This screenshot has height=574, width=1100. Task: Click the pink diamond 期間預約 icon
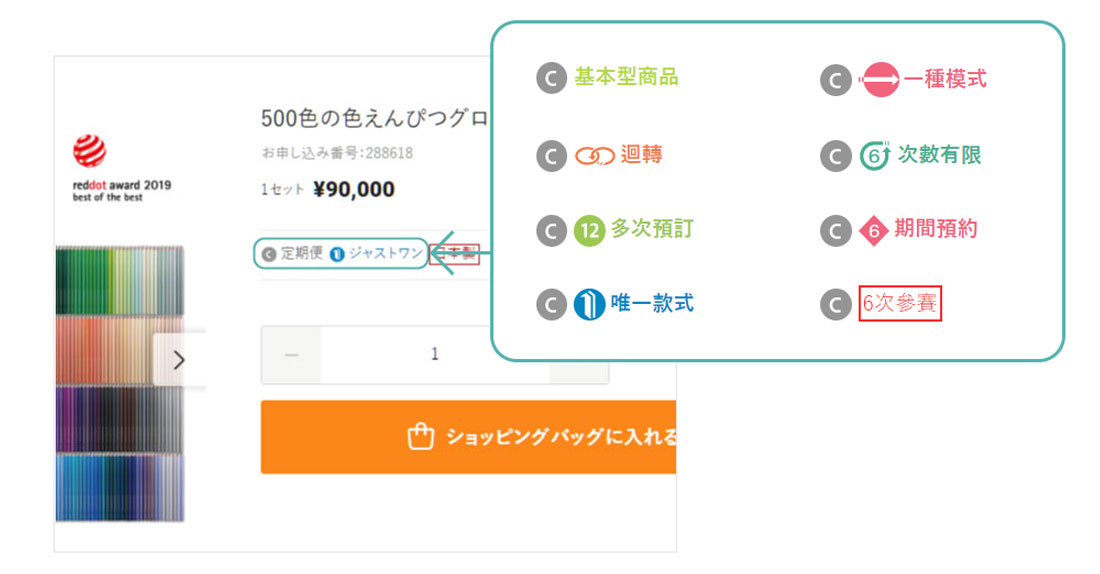point(875,231)
